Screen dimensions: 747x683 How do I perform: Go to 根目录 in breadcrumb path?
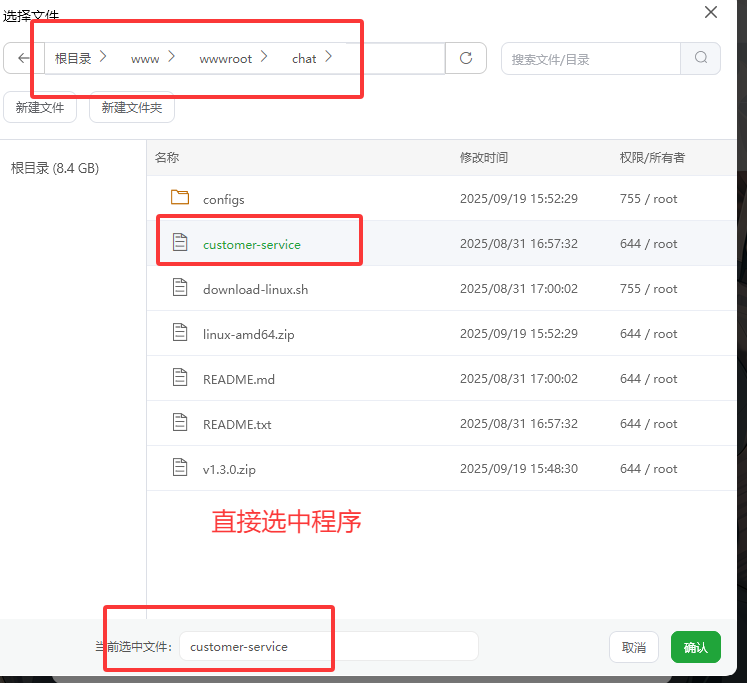tap(73, 59)
